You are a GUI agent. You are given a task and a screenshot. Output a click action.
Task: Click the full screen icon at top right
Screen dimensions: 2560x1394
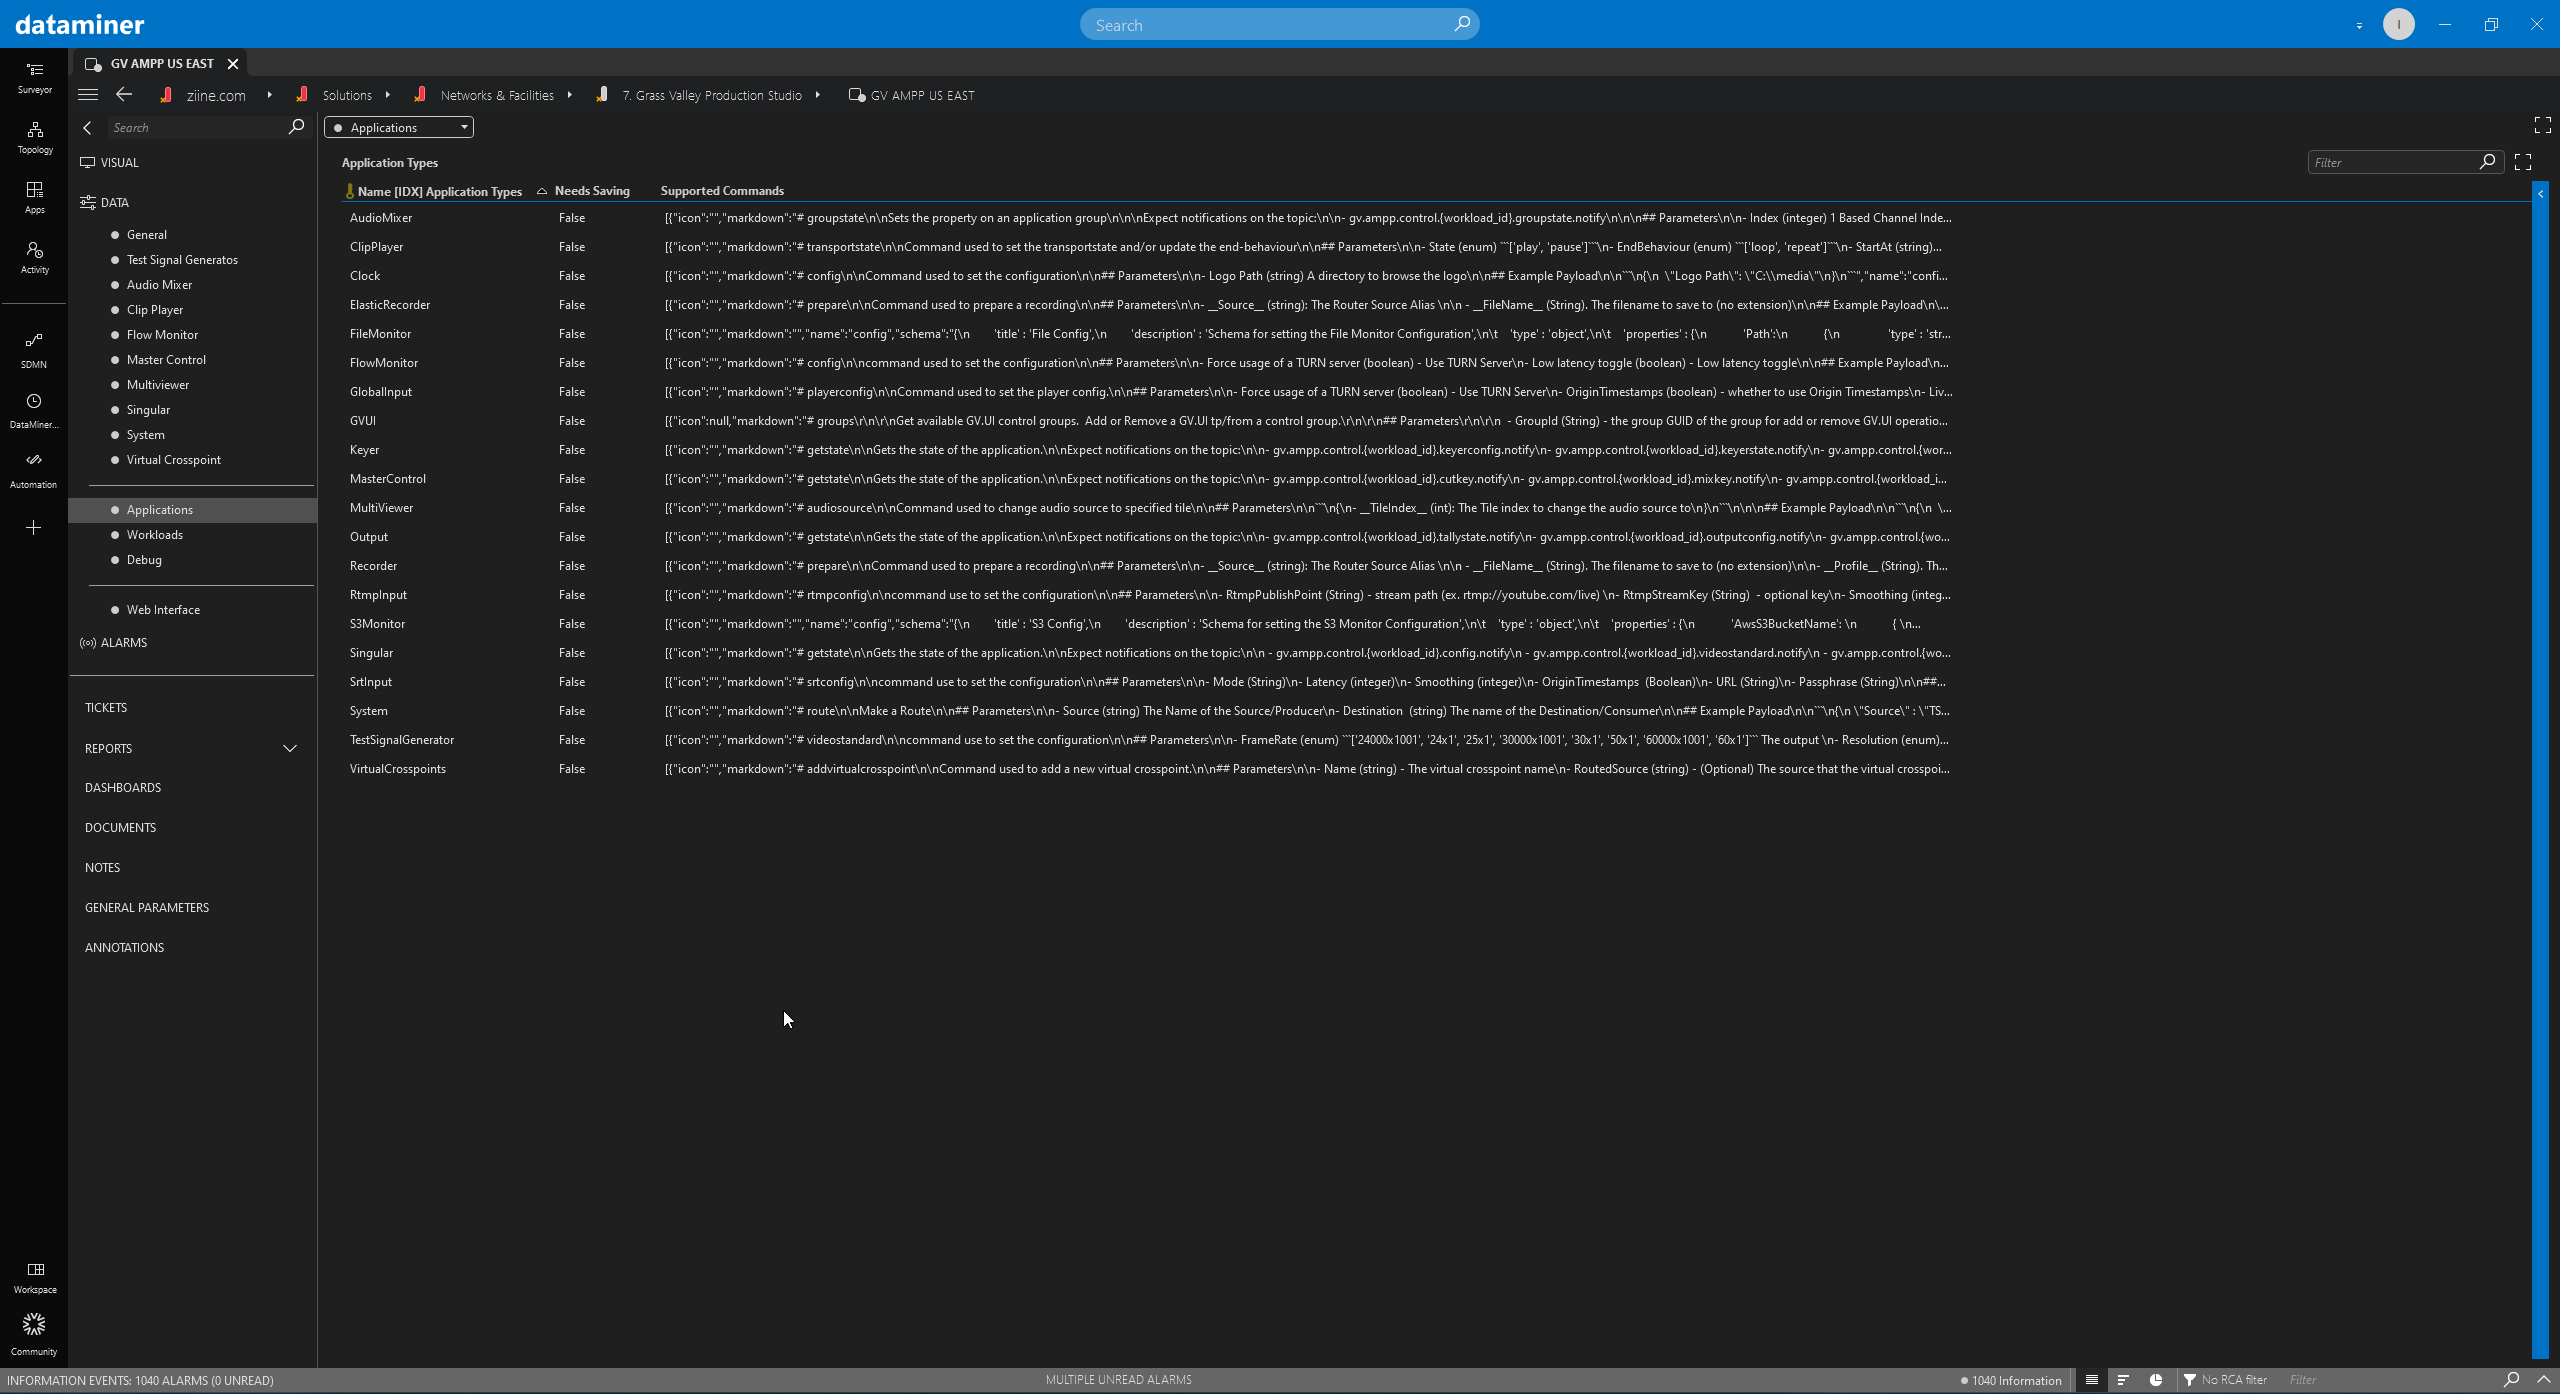[x=2542, y=125]
